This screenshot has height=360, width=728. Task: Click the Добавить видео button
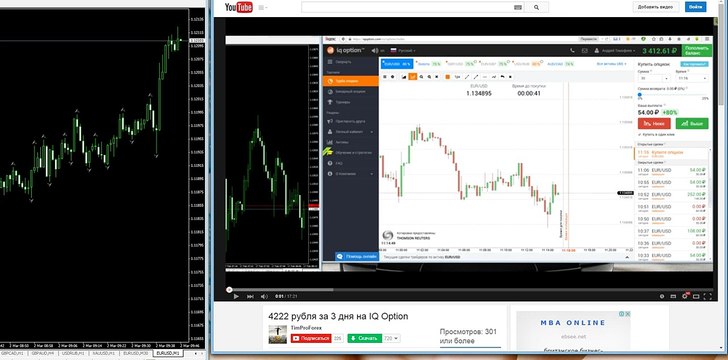pos(656,7)
